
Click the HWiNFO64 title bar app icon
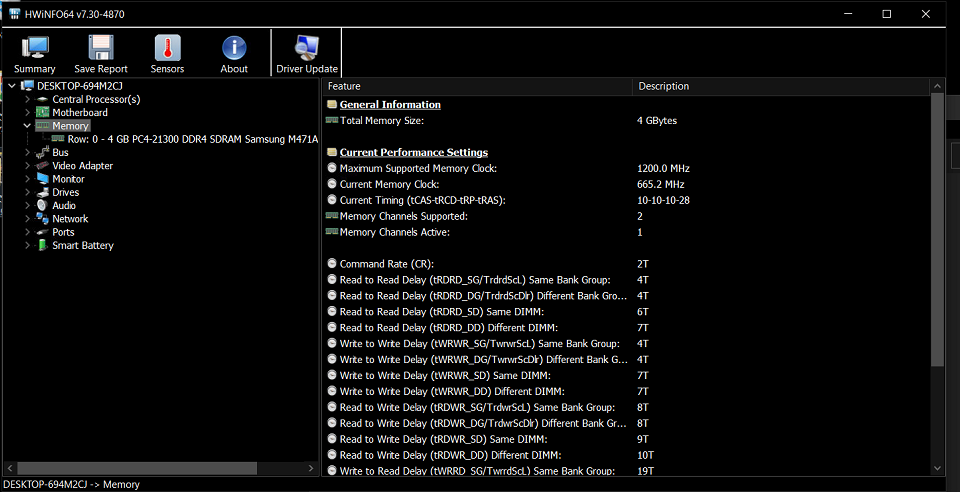pos(15,14)
